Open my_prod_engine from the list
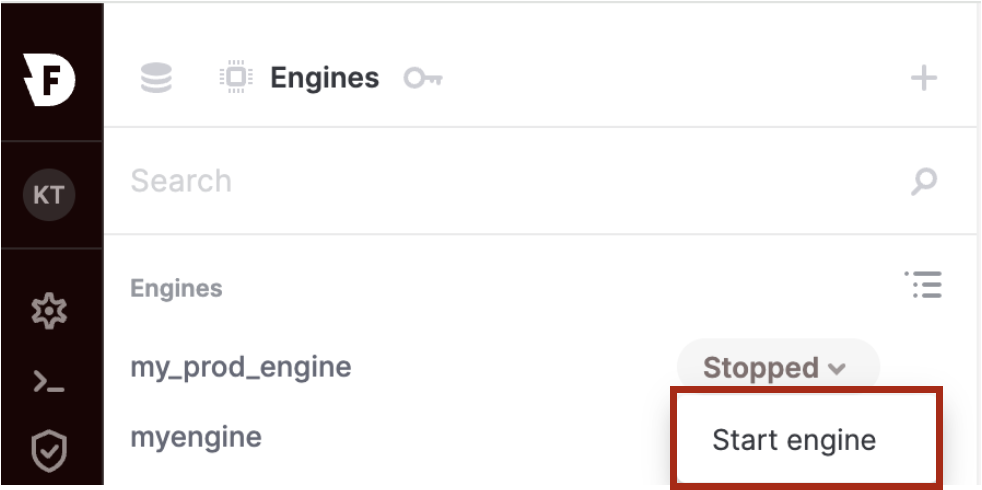Screen dimensions: 982x490 click(x=240, y=367)
